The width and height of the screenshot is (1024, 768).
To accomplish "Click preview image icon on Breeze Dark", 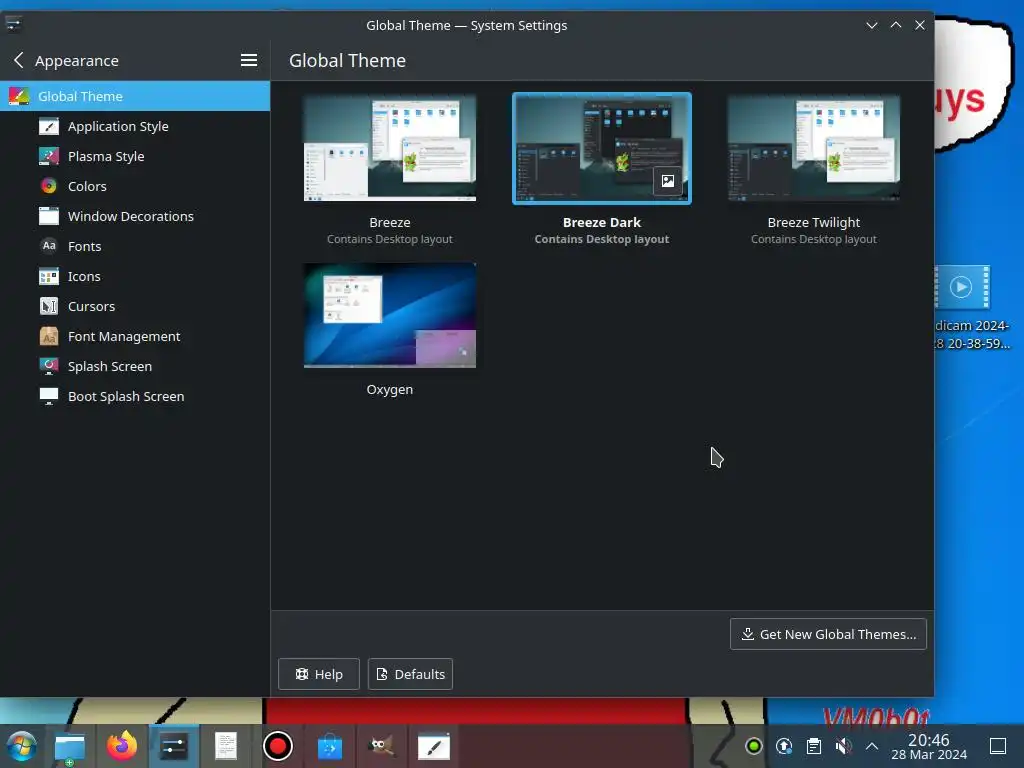I will click(x=667, y=181).
